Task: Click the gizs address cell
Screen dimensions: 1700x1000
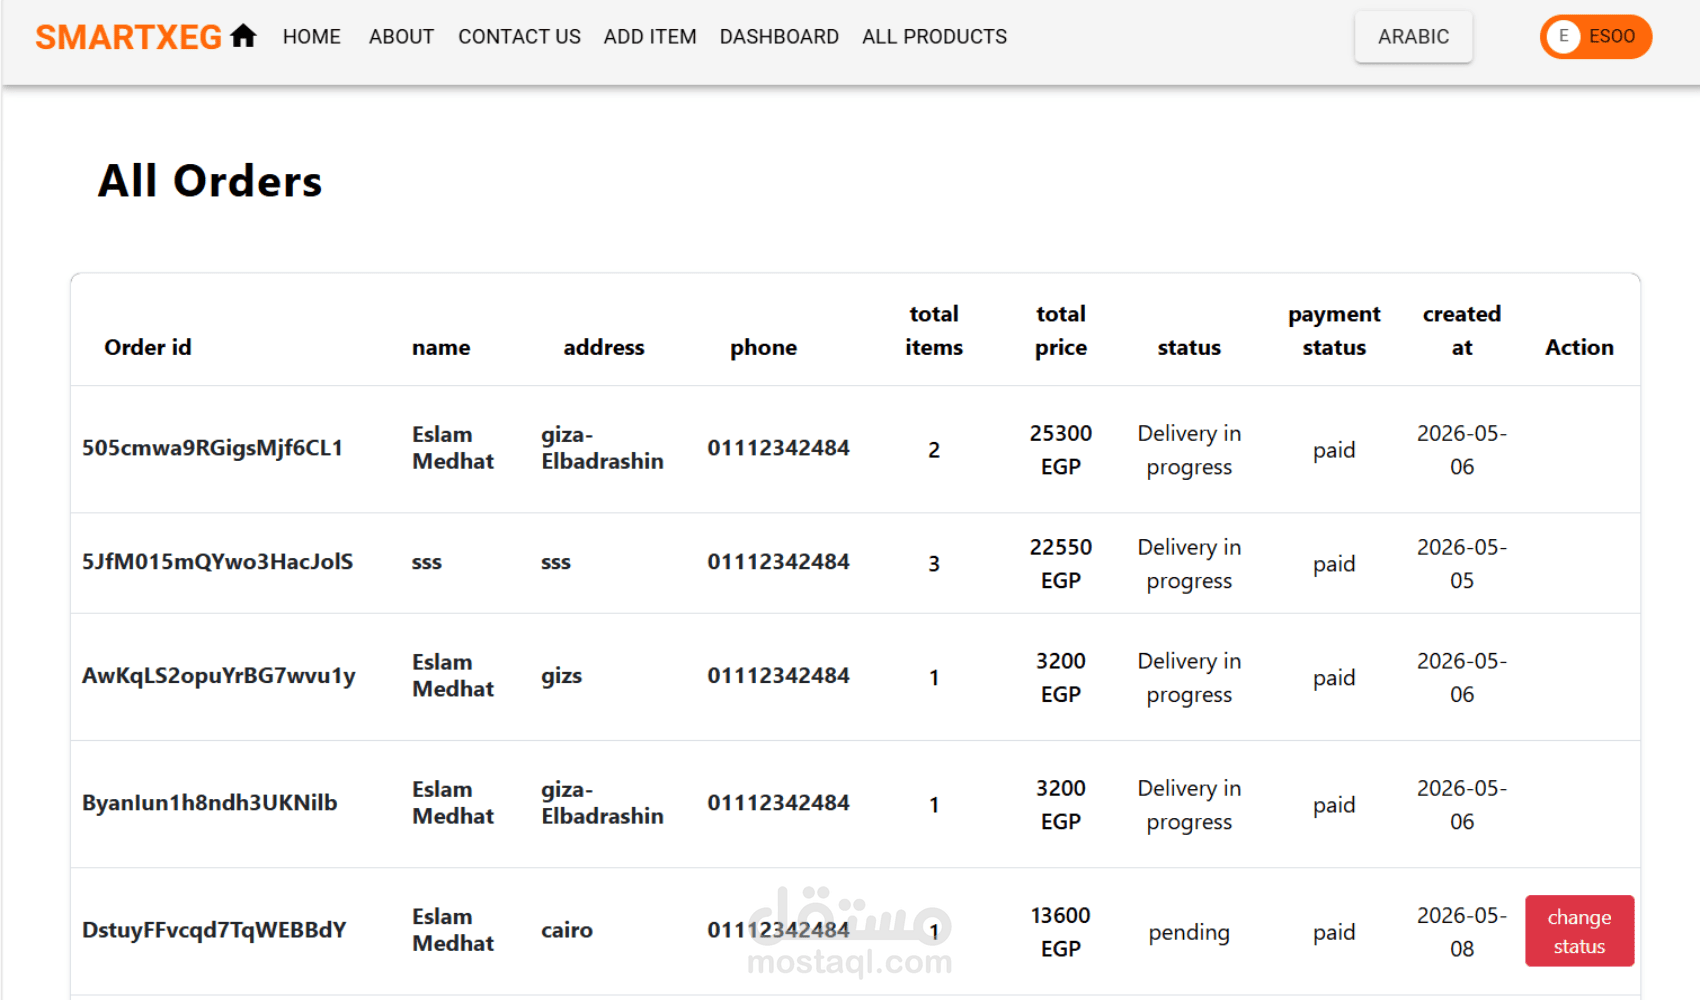Action: [x=562, y=676]
